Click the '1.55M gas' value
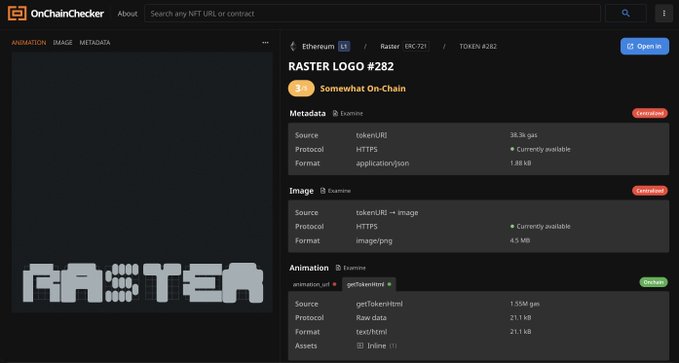679x363 pixels. pyautogui.click(x=525, y=304)
